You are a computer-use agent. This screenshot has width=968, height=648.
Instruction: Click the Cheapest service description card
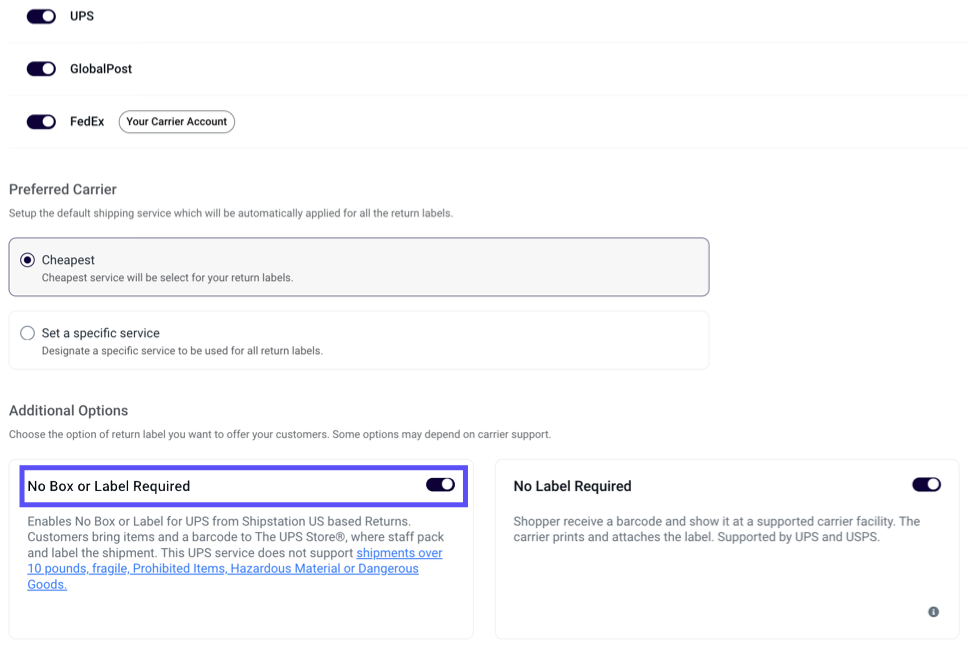(x=357, y=266)
